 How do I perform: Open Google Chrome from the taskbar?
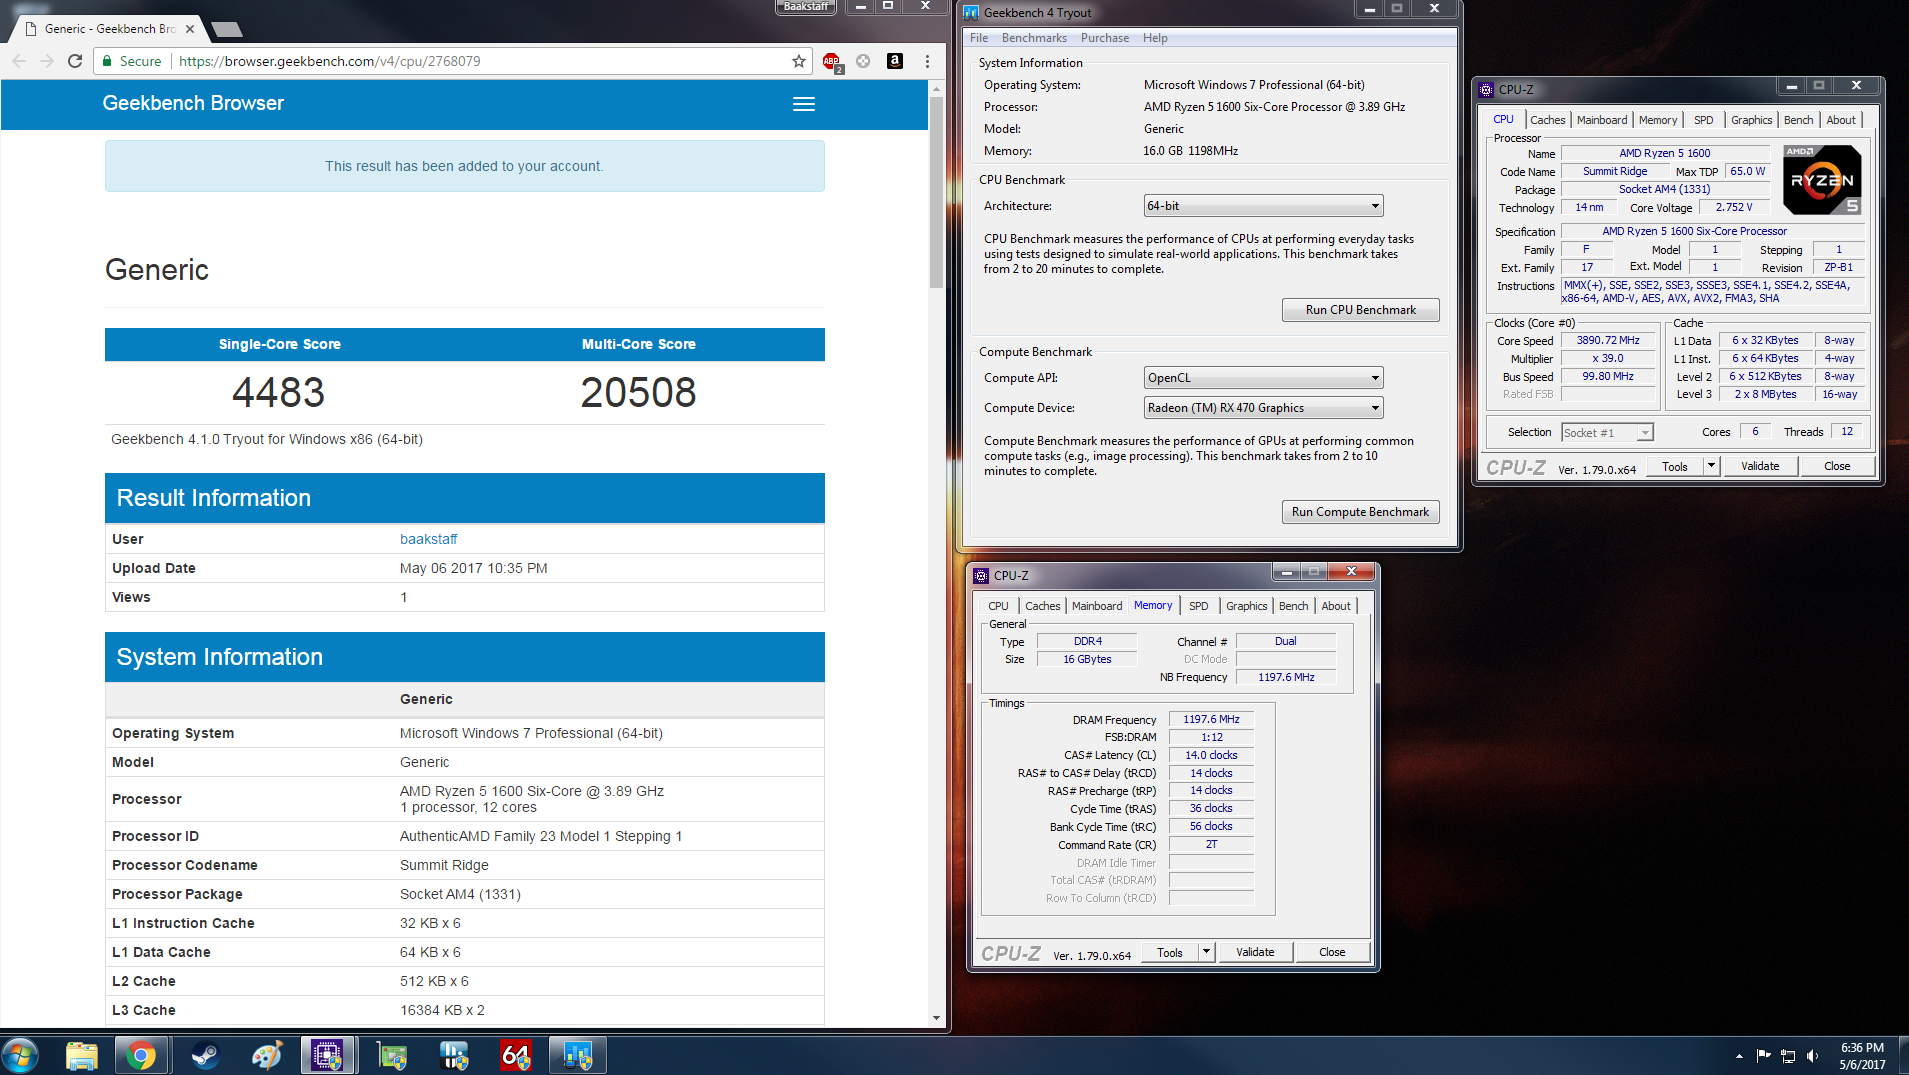141,1055
